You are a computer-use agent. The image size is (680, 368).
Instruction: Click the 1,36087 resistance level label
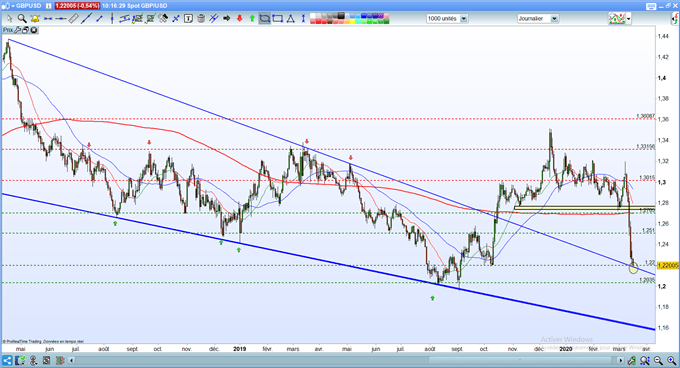point(645,116)
